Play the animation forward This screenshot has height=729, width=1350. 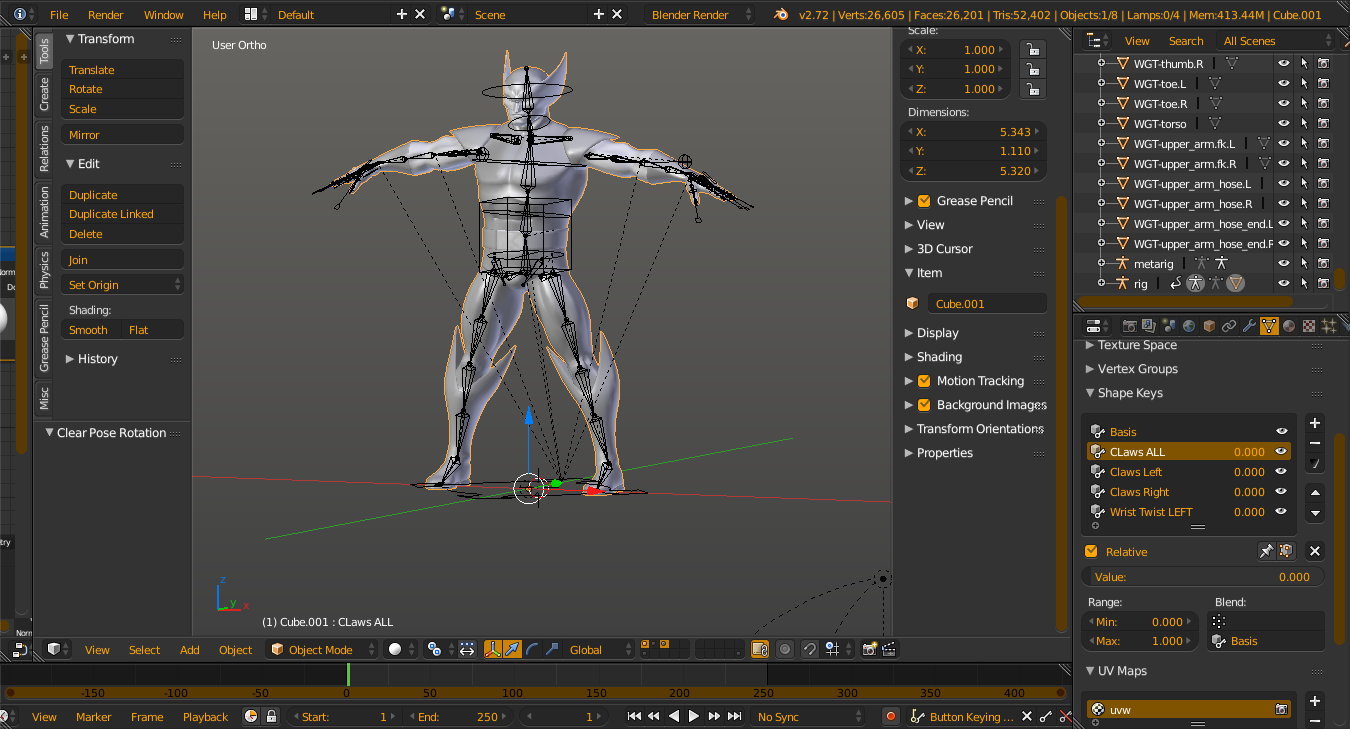coord(694,717)
